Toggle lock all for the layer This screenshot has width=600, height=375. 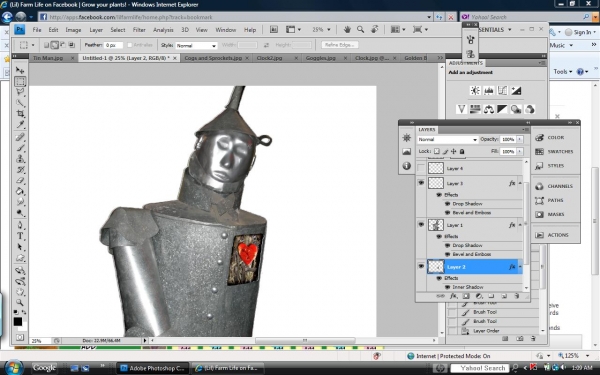pos(462,151)
